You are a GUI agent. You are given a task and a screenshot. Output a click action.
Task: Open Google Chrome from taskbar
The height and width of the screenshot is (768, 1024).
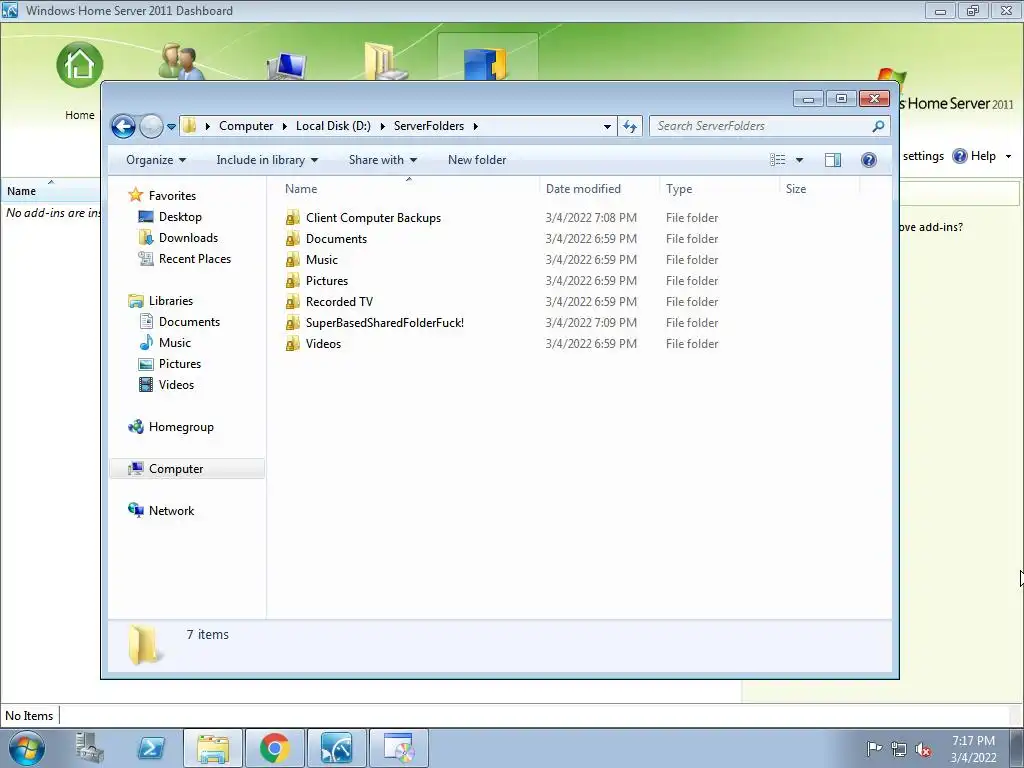[x=274, y=748]
